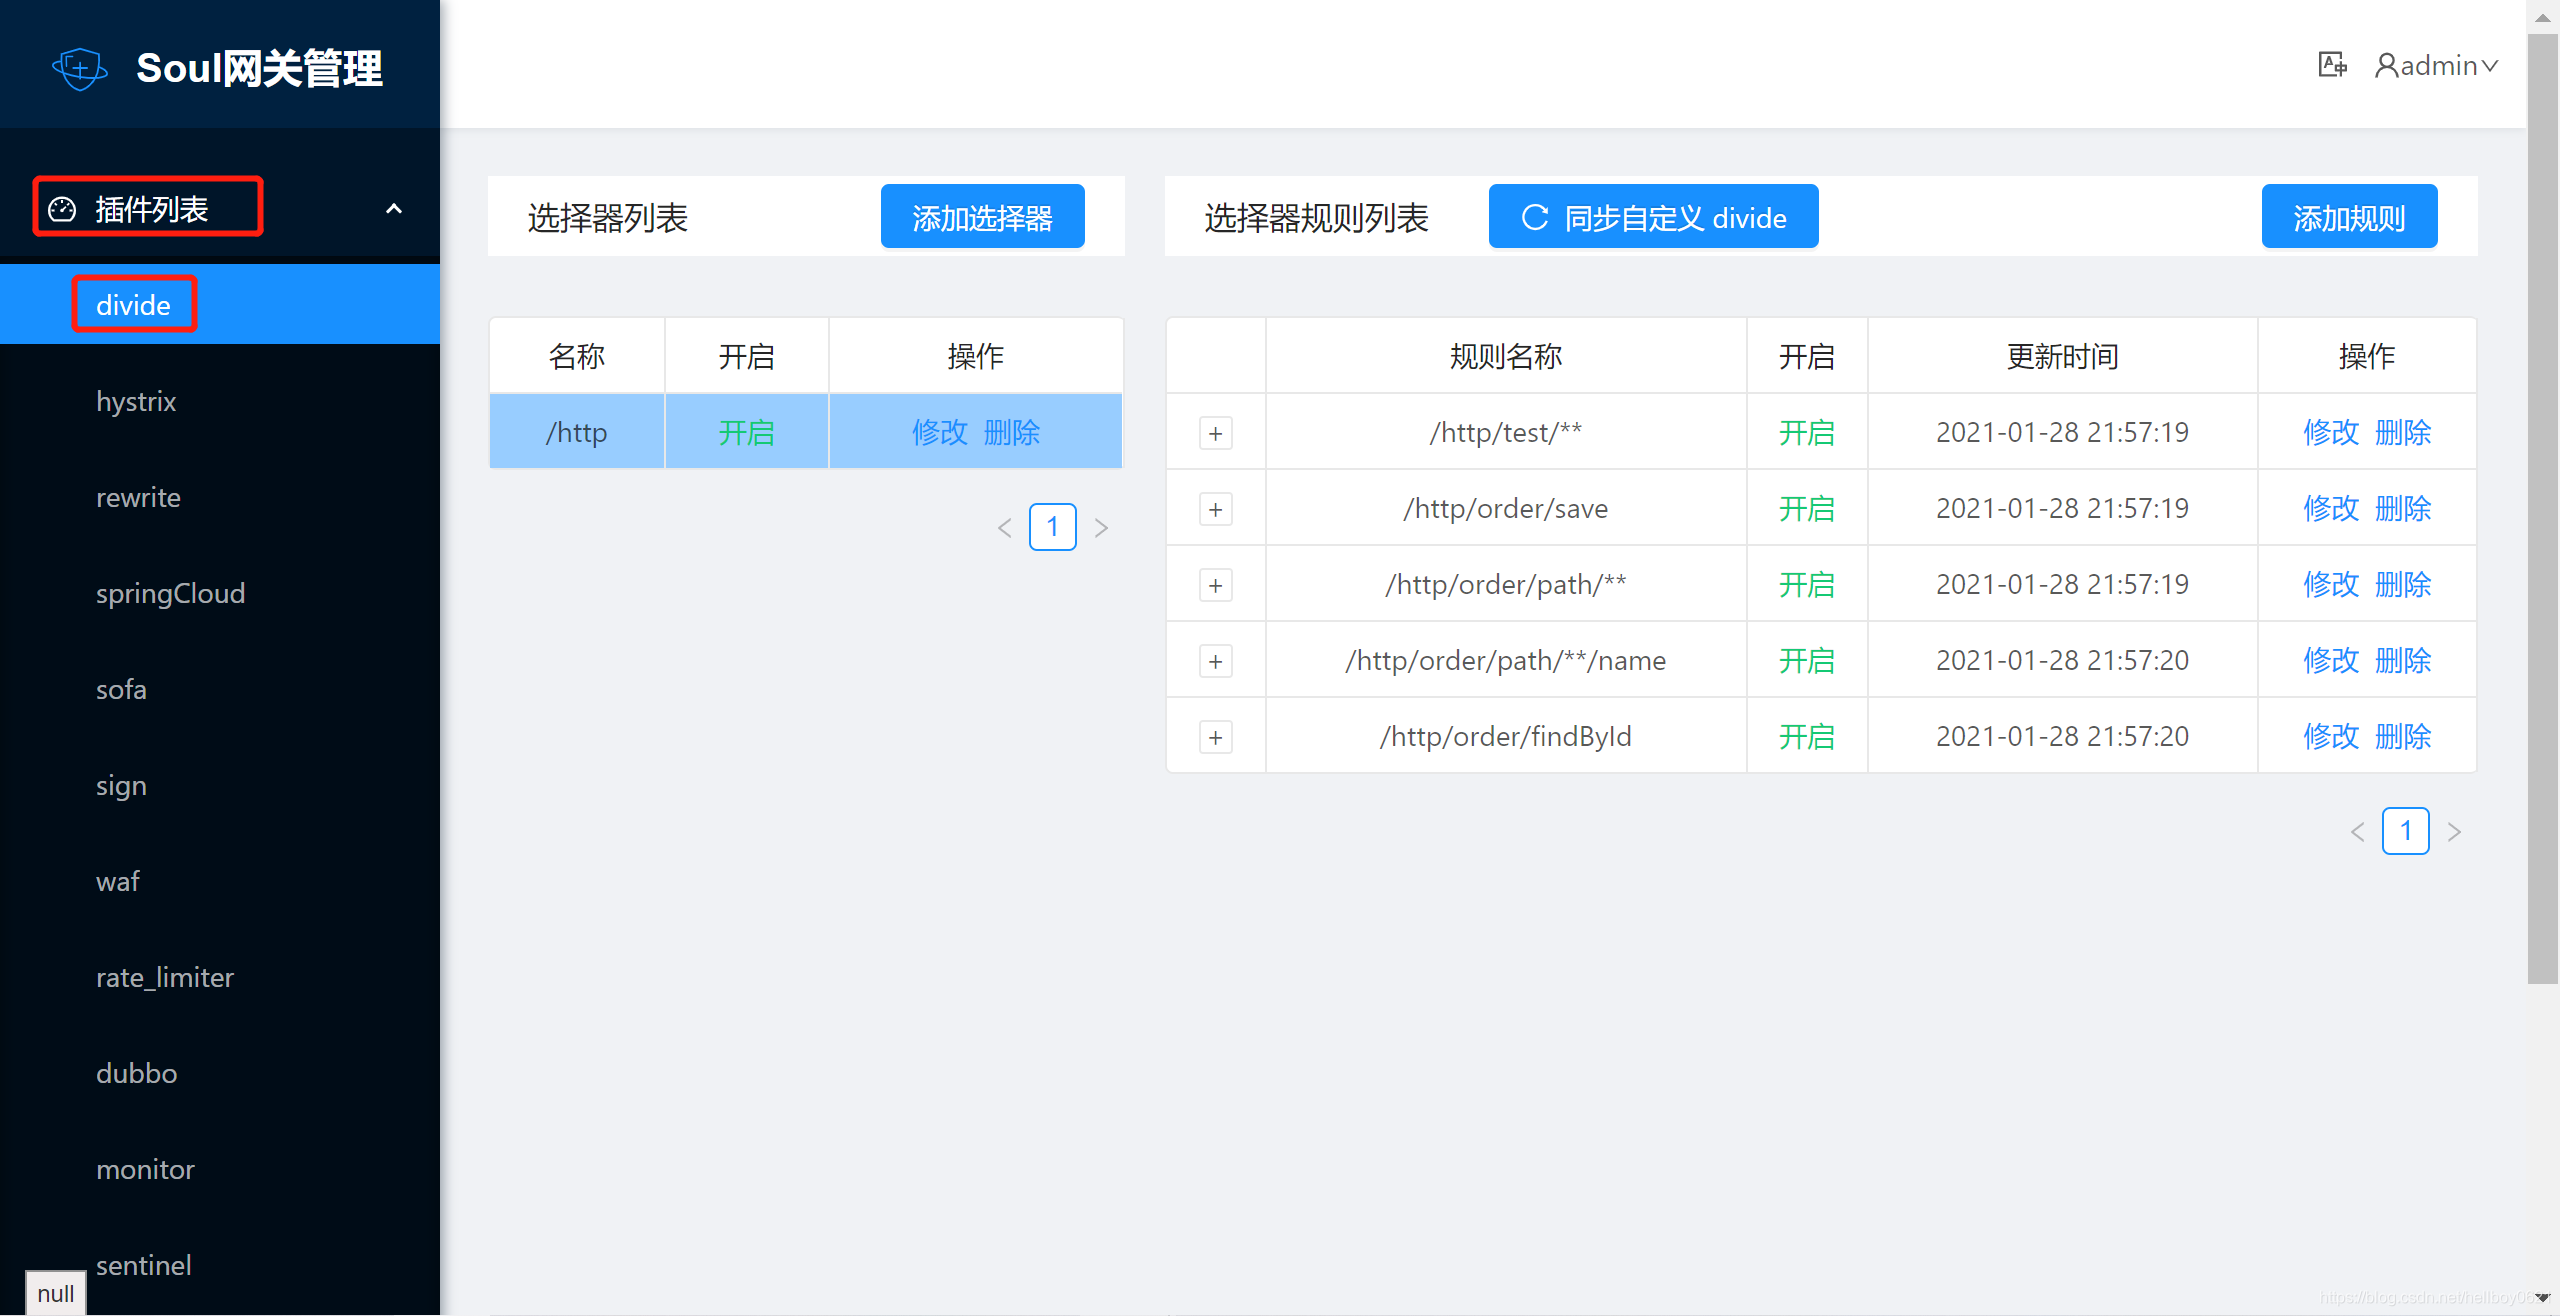The height and width of the screenshot is (1316, 2560).
Task: Click the Soul gateway logo icon
Action: pos(79,68)
